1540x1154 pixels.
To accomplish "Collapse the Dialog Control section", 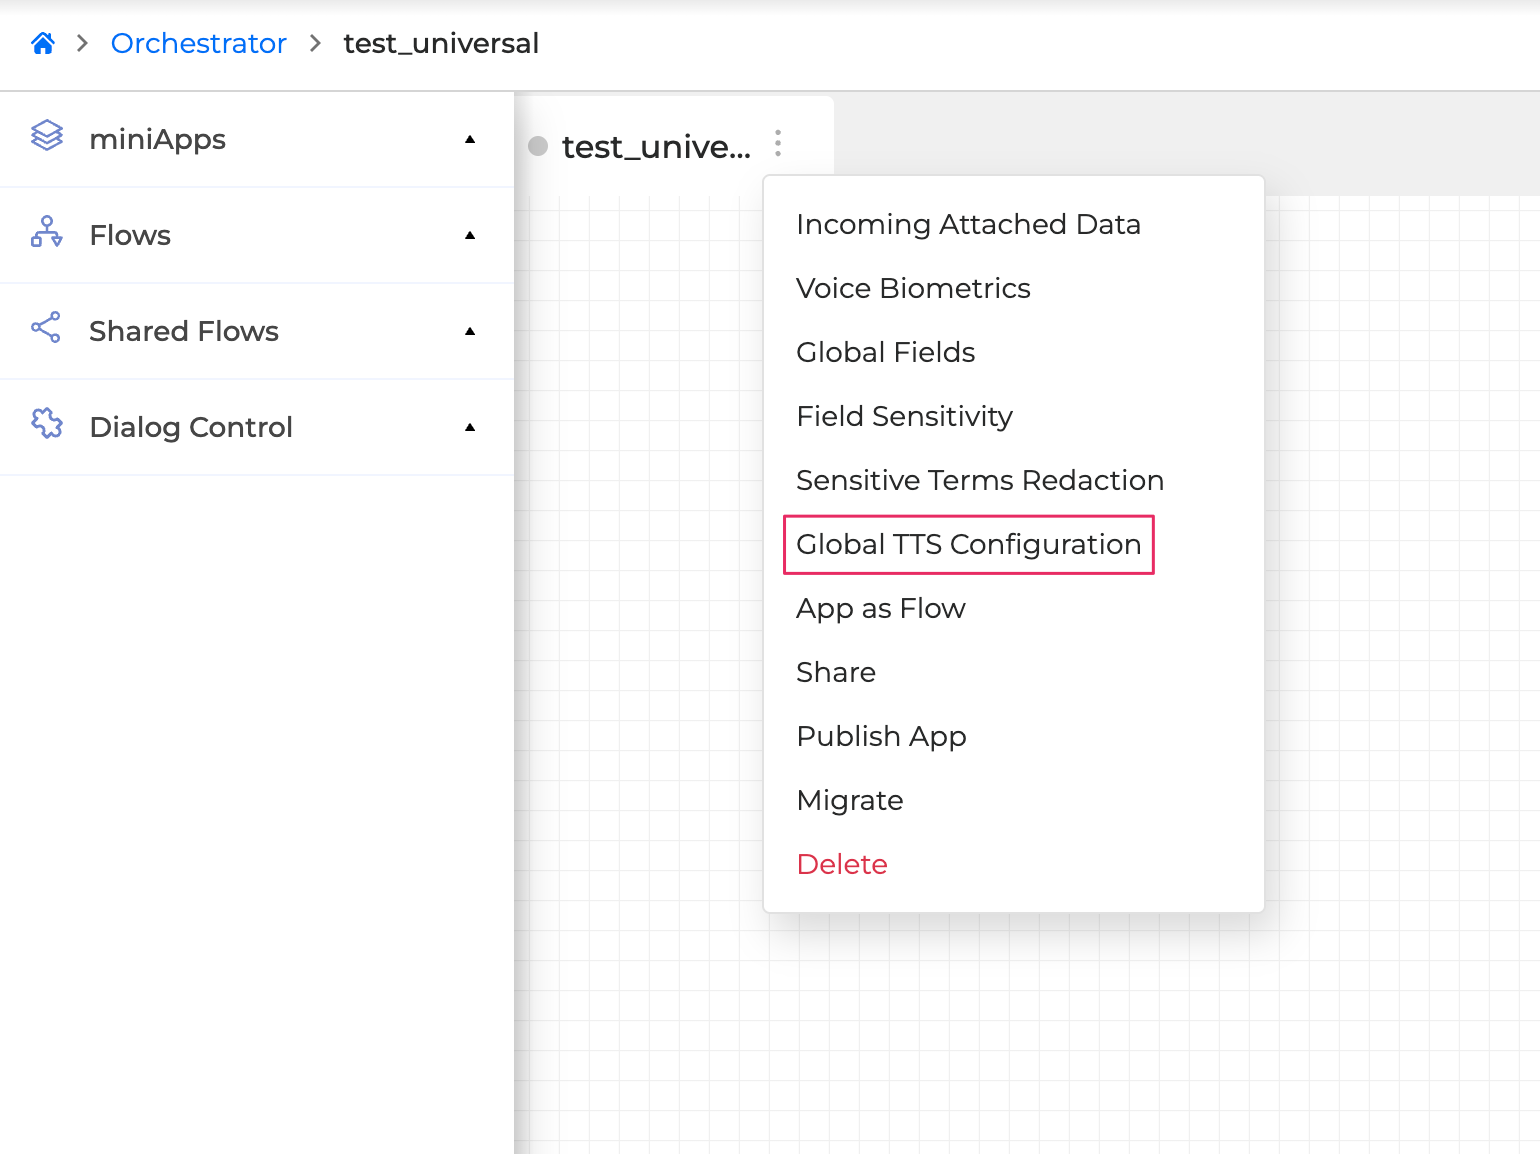I will pyautogui.click(x=469, y=427).
